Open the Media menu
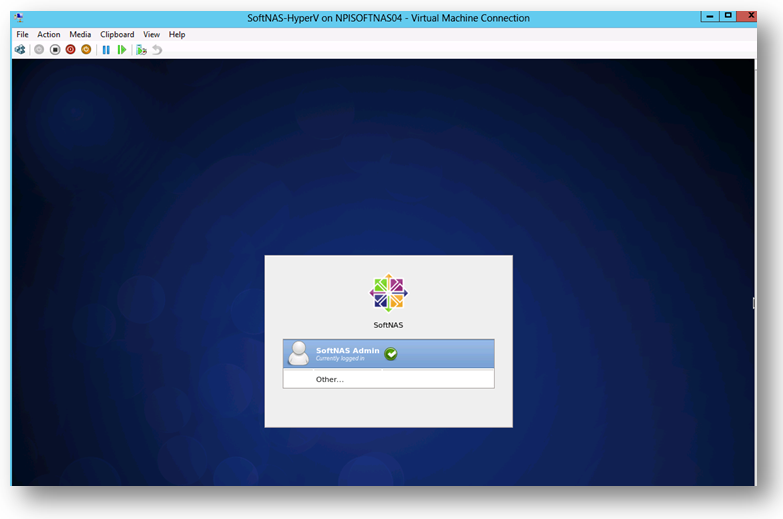The width and height of the screenshot is (783, 519). click(80, 34)
